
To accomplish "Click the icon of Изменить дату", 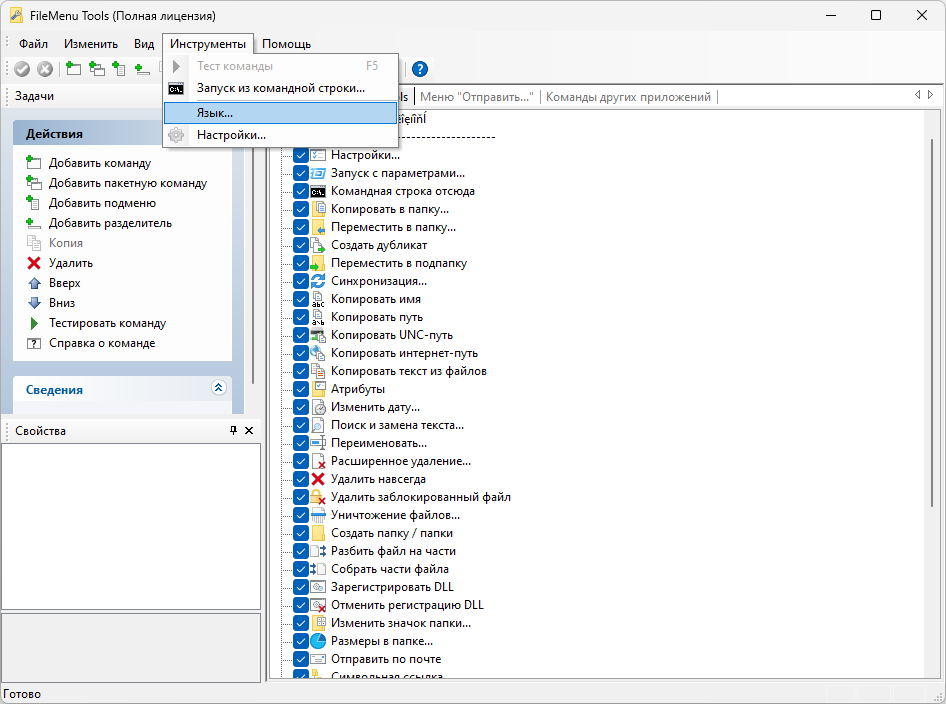I will (x=318, y=407).
